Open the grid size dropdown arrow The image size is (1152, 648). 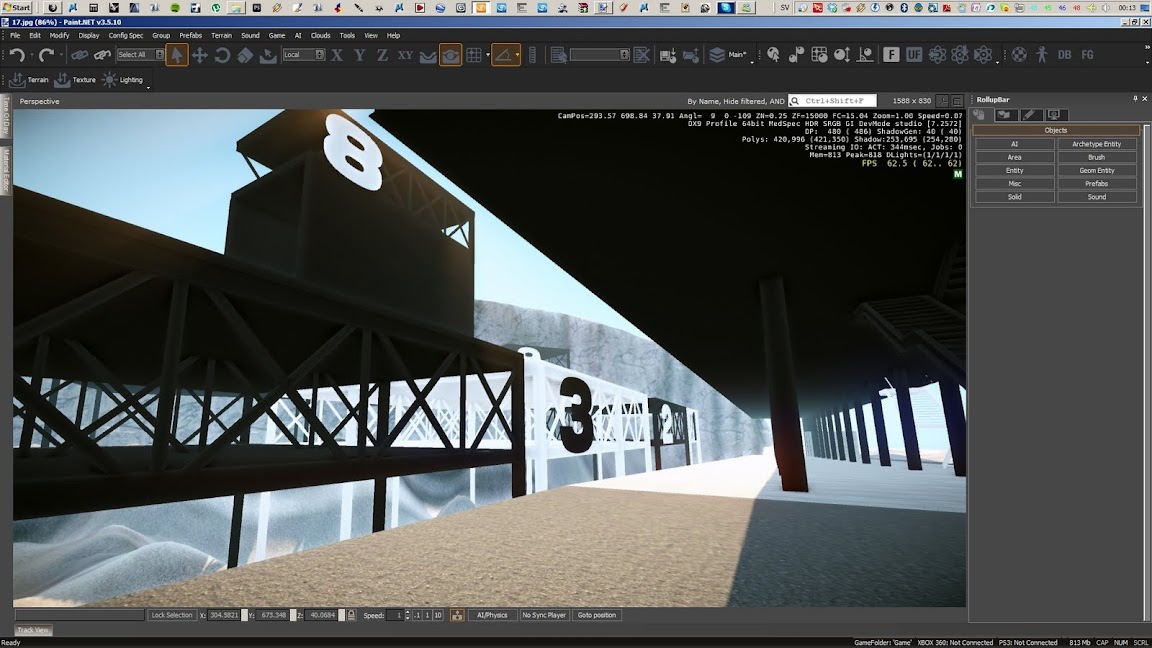click(488, 55)
